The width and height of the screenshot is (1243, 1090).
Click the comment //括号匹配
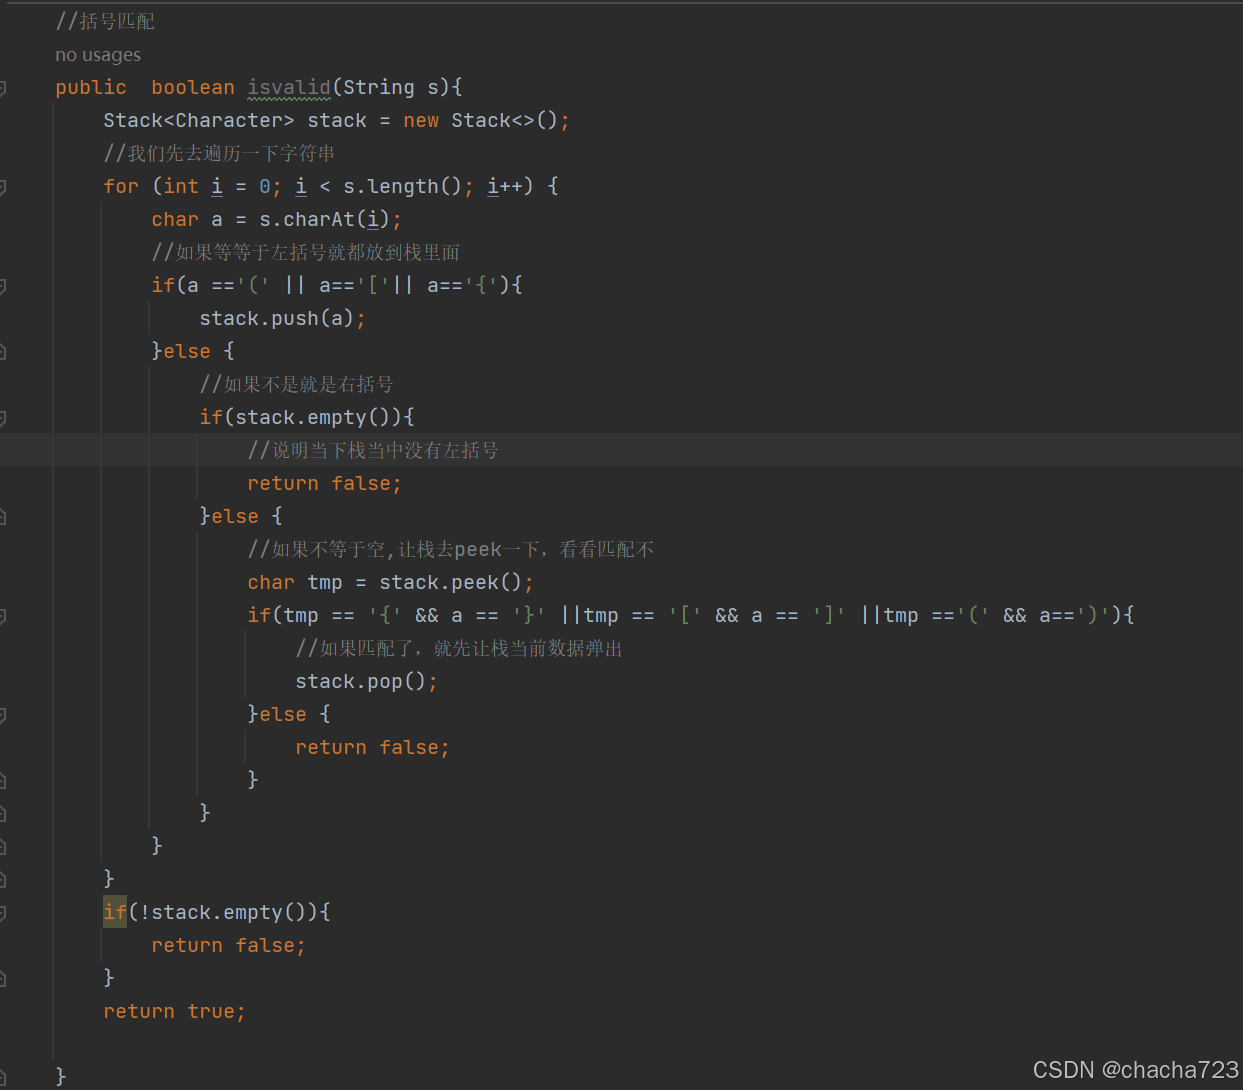click(105, 22)
